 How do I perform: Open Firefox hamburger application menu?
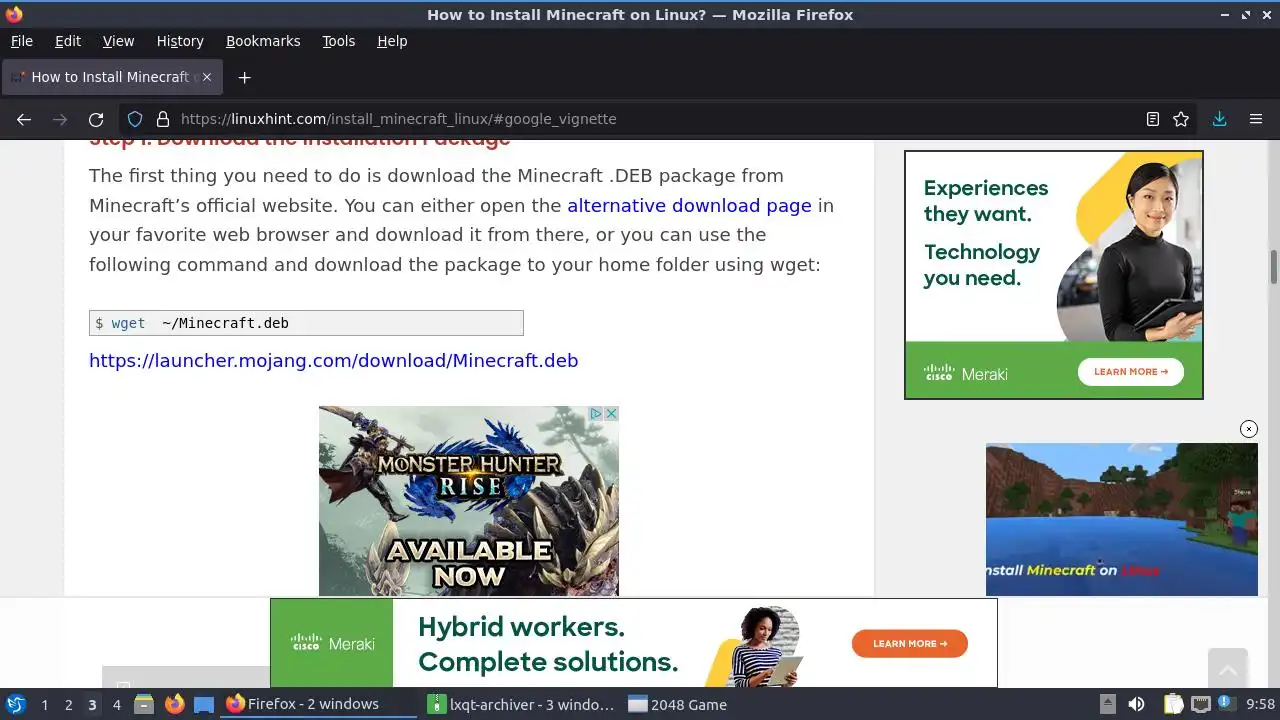click(x=1256, y=119)
